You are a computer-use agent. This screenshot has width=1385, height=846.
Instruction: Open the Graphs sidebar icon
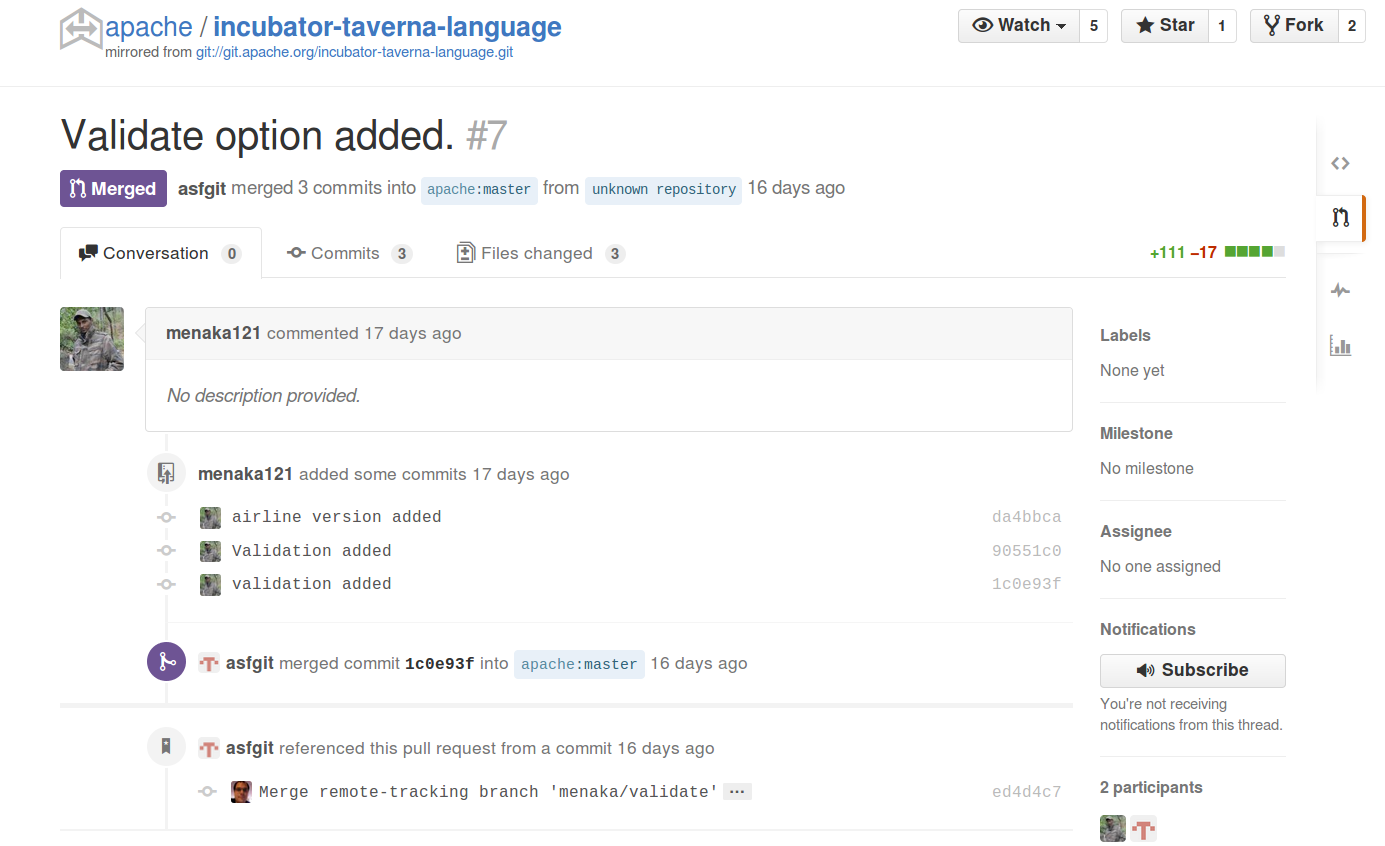click(1340, 346)
